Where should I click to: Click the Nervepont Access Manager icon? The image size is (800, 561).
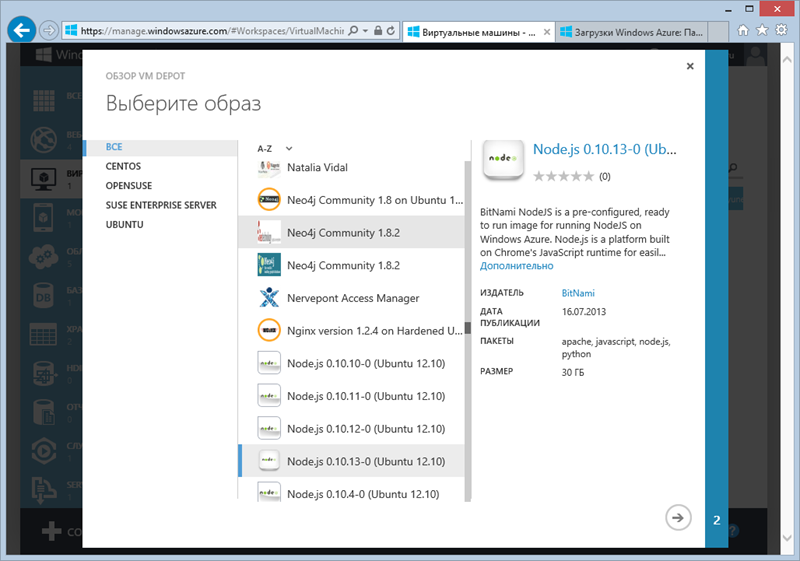tap(269, 298)
